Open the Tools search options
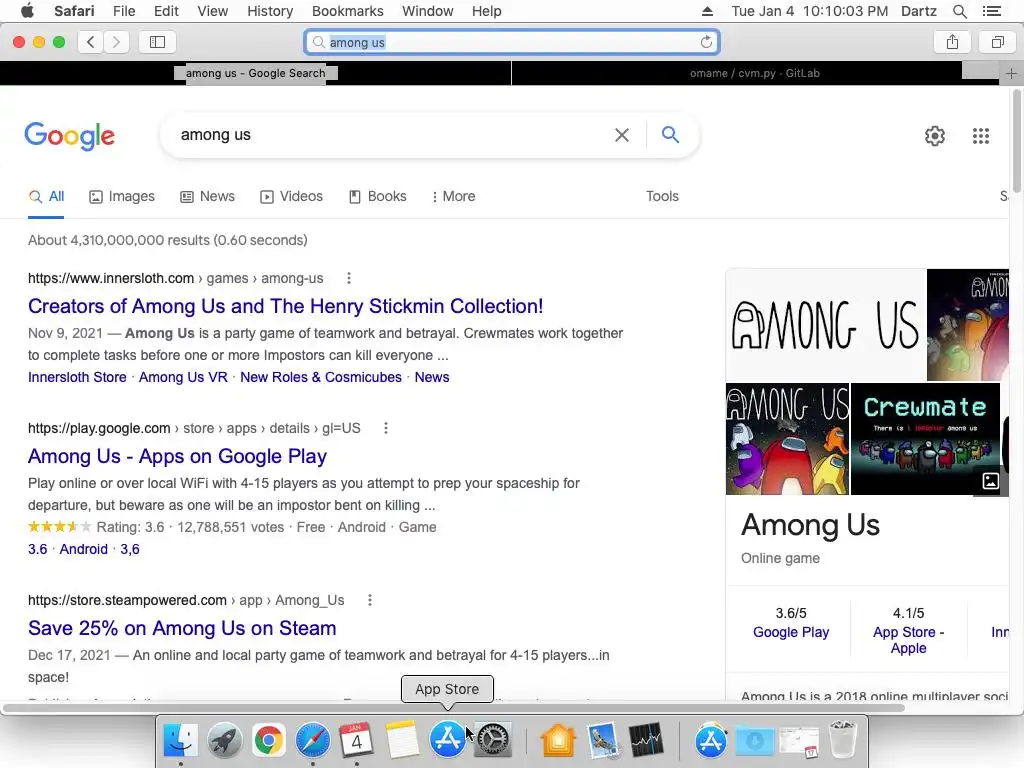 (662, 197)
